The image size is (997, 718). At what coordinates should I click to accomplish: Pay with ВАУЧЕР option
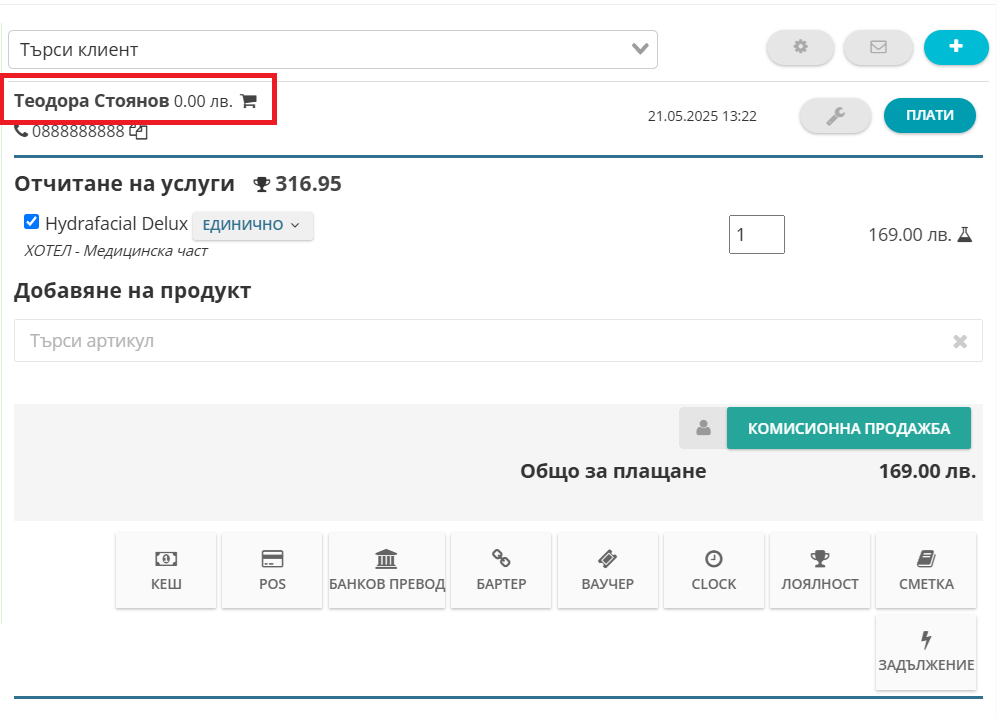pos(608,570)
